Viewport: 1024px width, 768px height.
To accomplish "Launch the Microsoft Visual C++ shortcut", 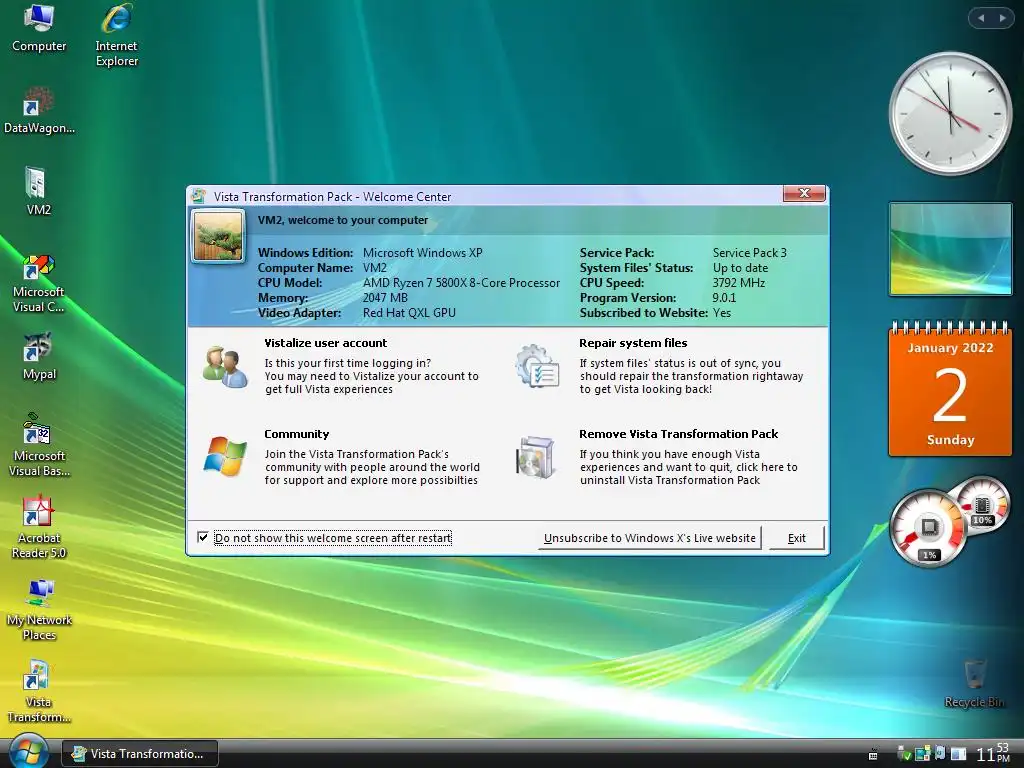I will tap(38, 283).
